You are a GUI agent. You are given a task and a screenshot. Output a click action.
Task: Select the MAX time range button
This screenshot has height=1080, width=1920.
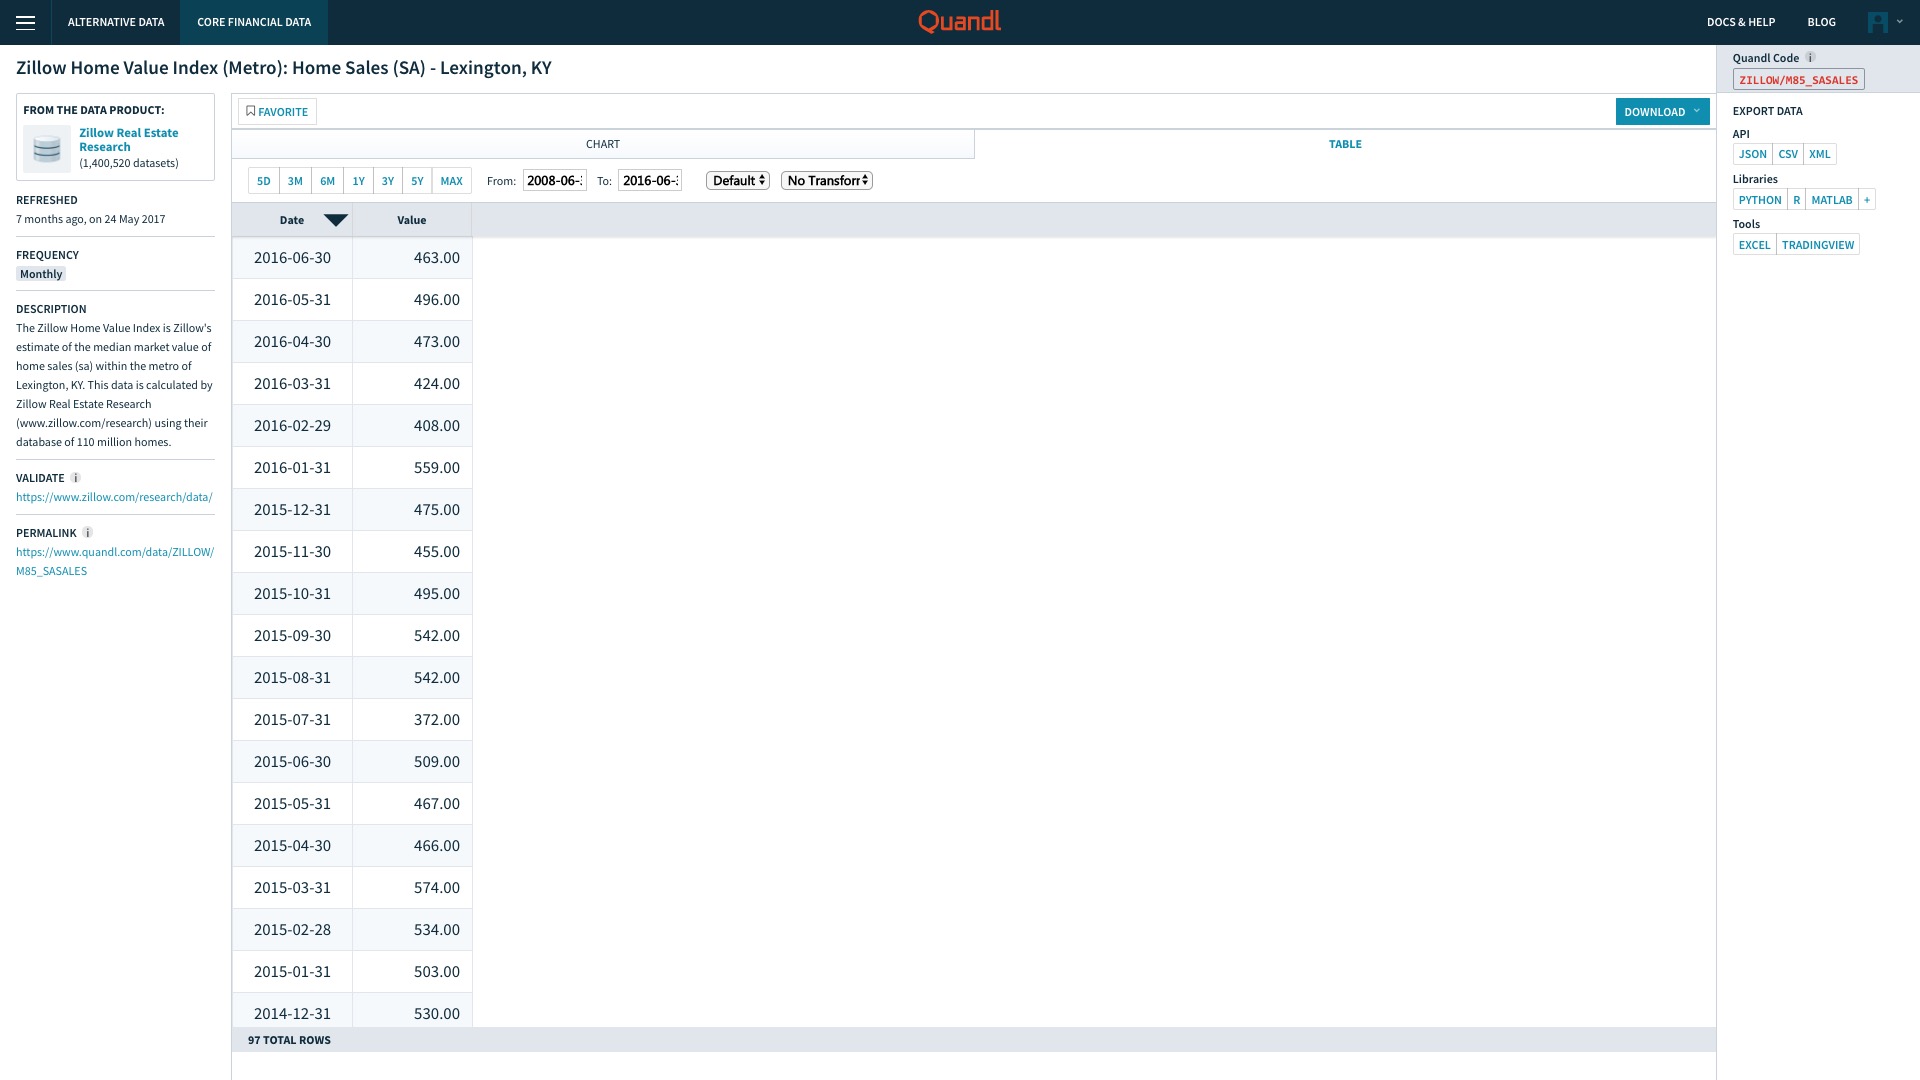451,181
